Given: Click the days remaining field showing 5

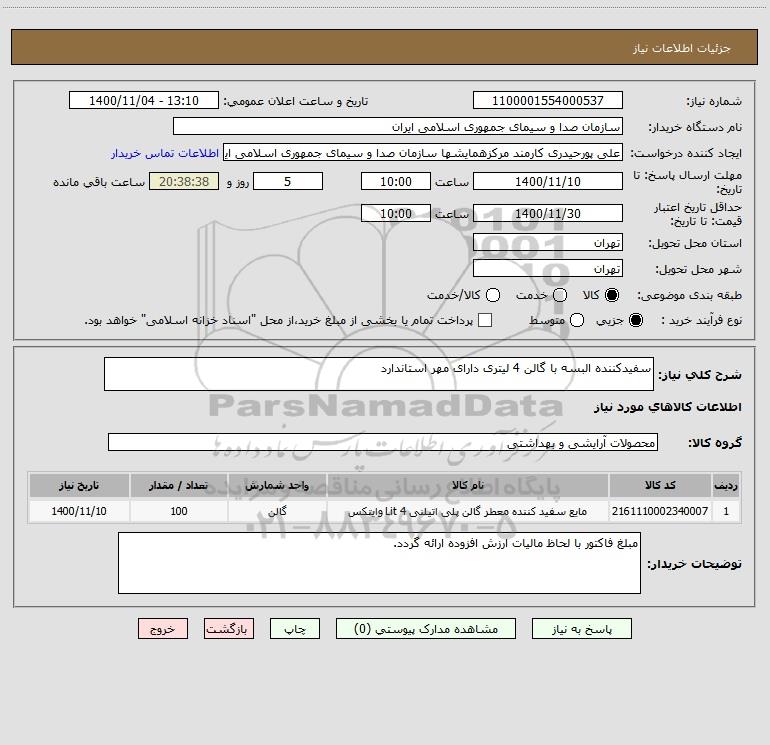Looking at the screenshot, I should [x=288, y=181].
